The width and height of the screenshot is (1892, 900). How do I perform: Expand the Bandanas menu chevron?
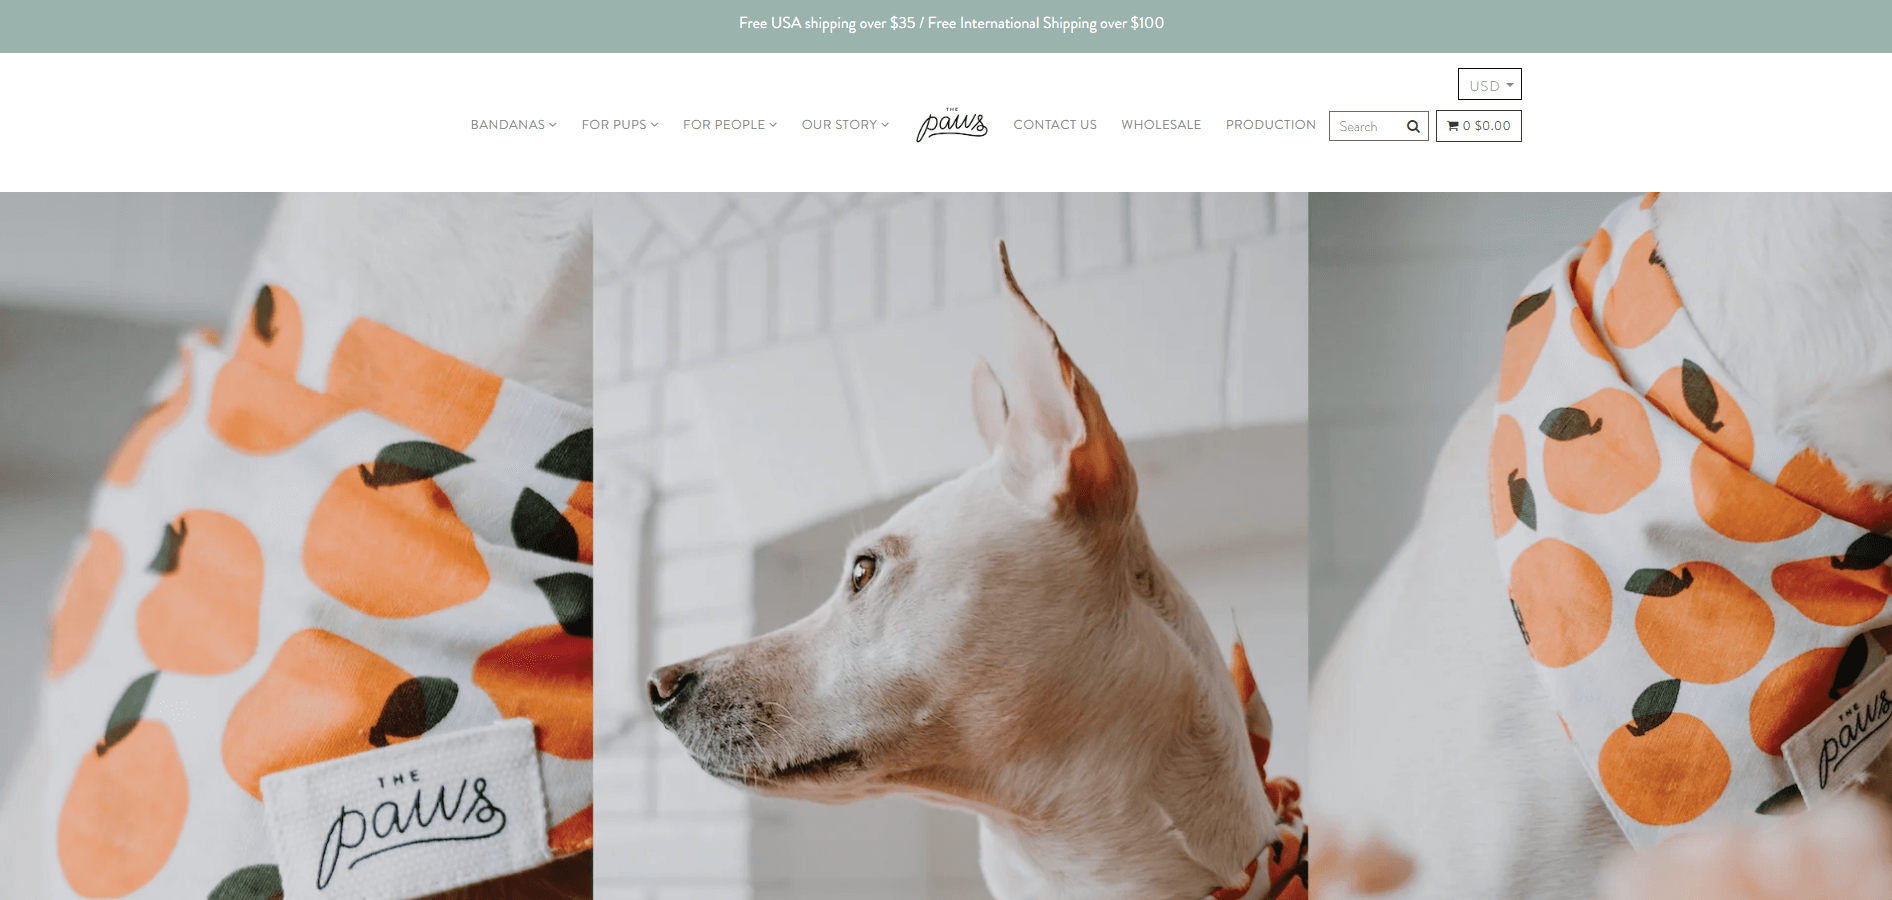tap(553, 125)
